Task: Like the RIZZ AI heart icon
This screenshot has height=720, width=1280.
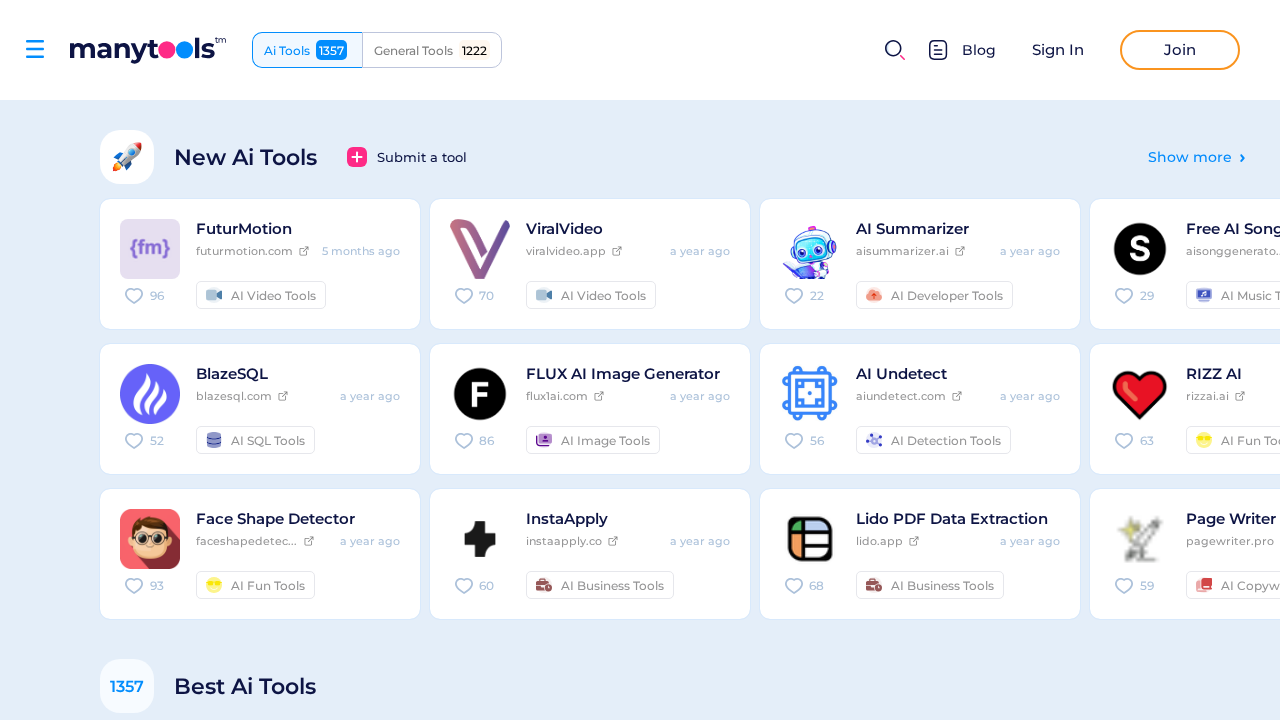Action: (x=1124, y=441)
